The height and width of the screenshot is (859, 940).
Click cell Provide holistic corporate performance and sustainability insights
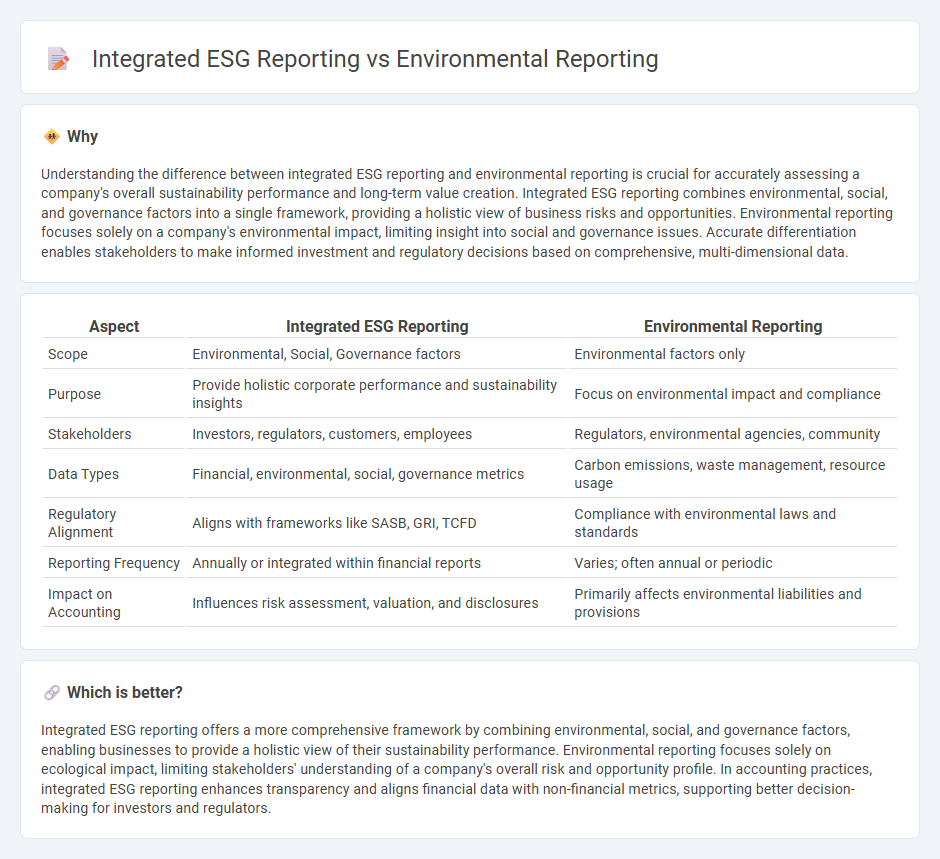point(377,394)
